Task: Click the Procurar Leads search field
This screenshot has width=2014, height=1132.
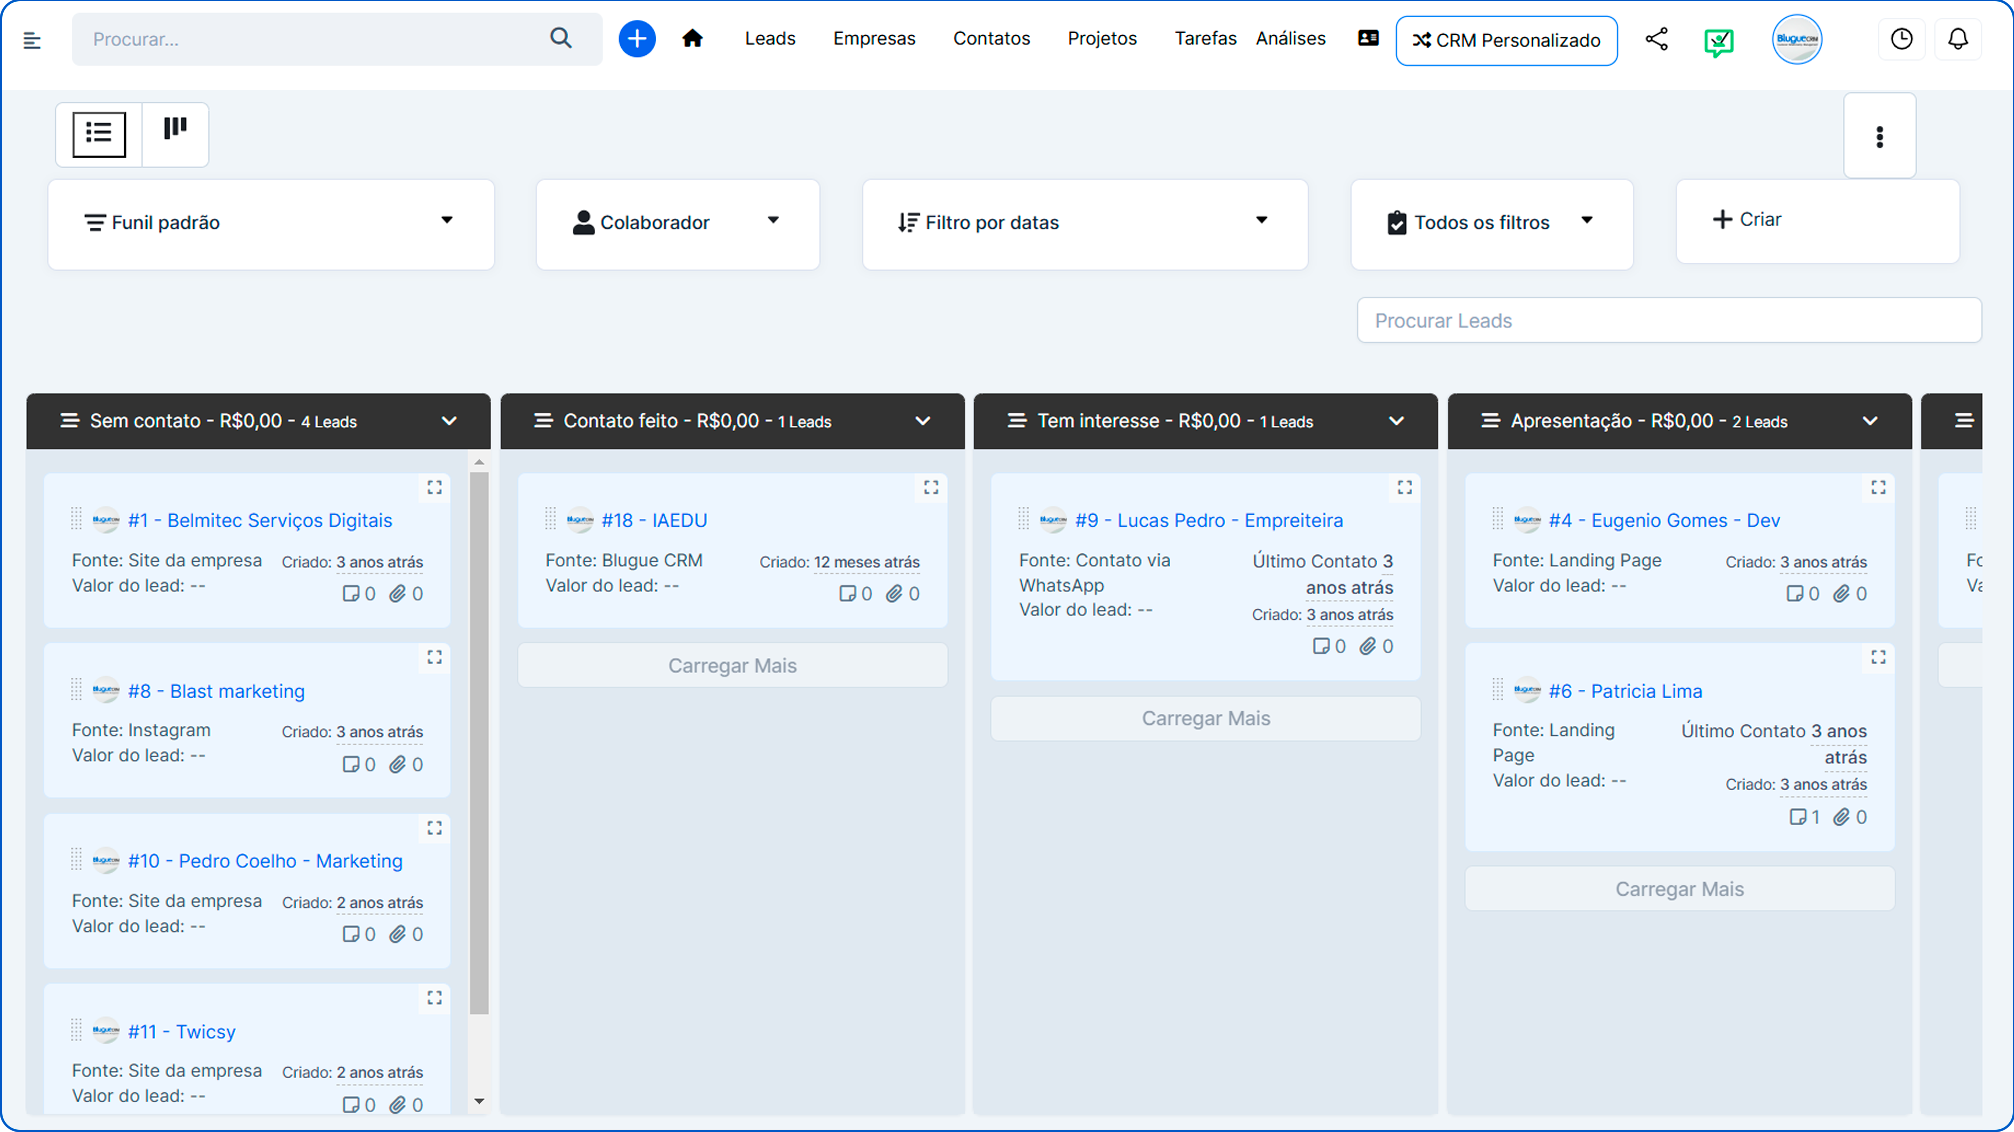Action: pyautogui.click(x=1668, y=320)
